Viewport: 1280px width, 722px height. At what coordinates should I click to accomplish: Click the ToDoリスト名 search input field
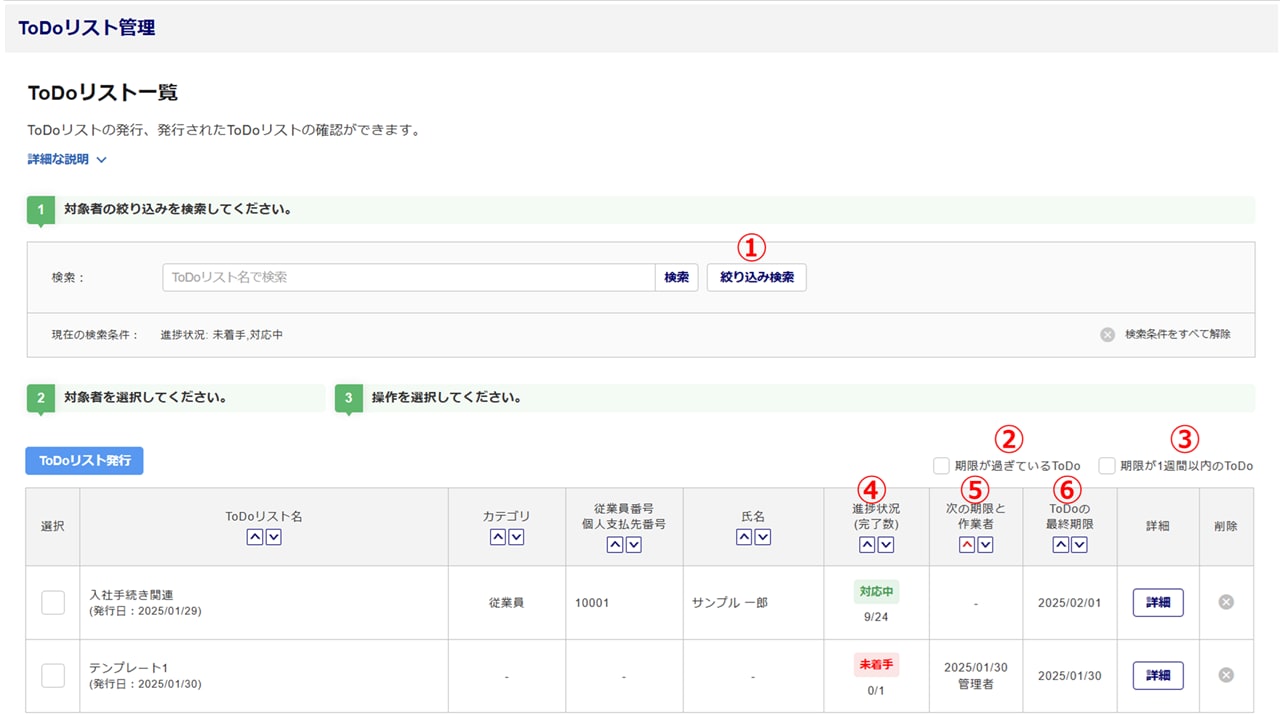[x=408, y=277]
